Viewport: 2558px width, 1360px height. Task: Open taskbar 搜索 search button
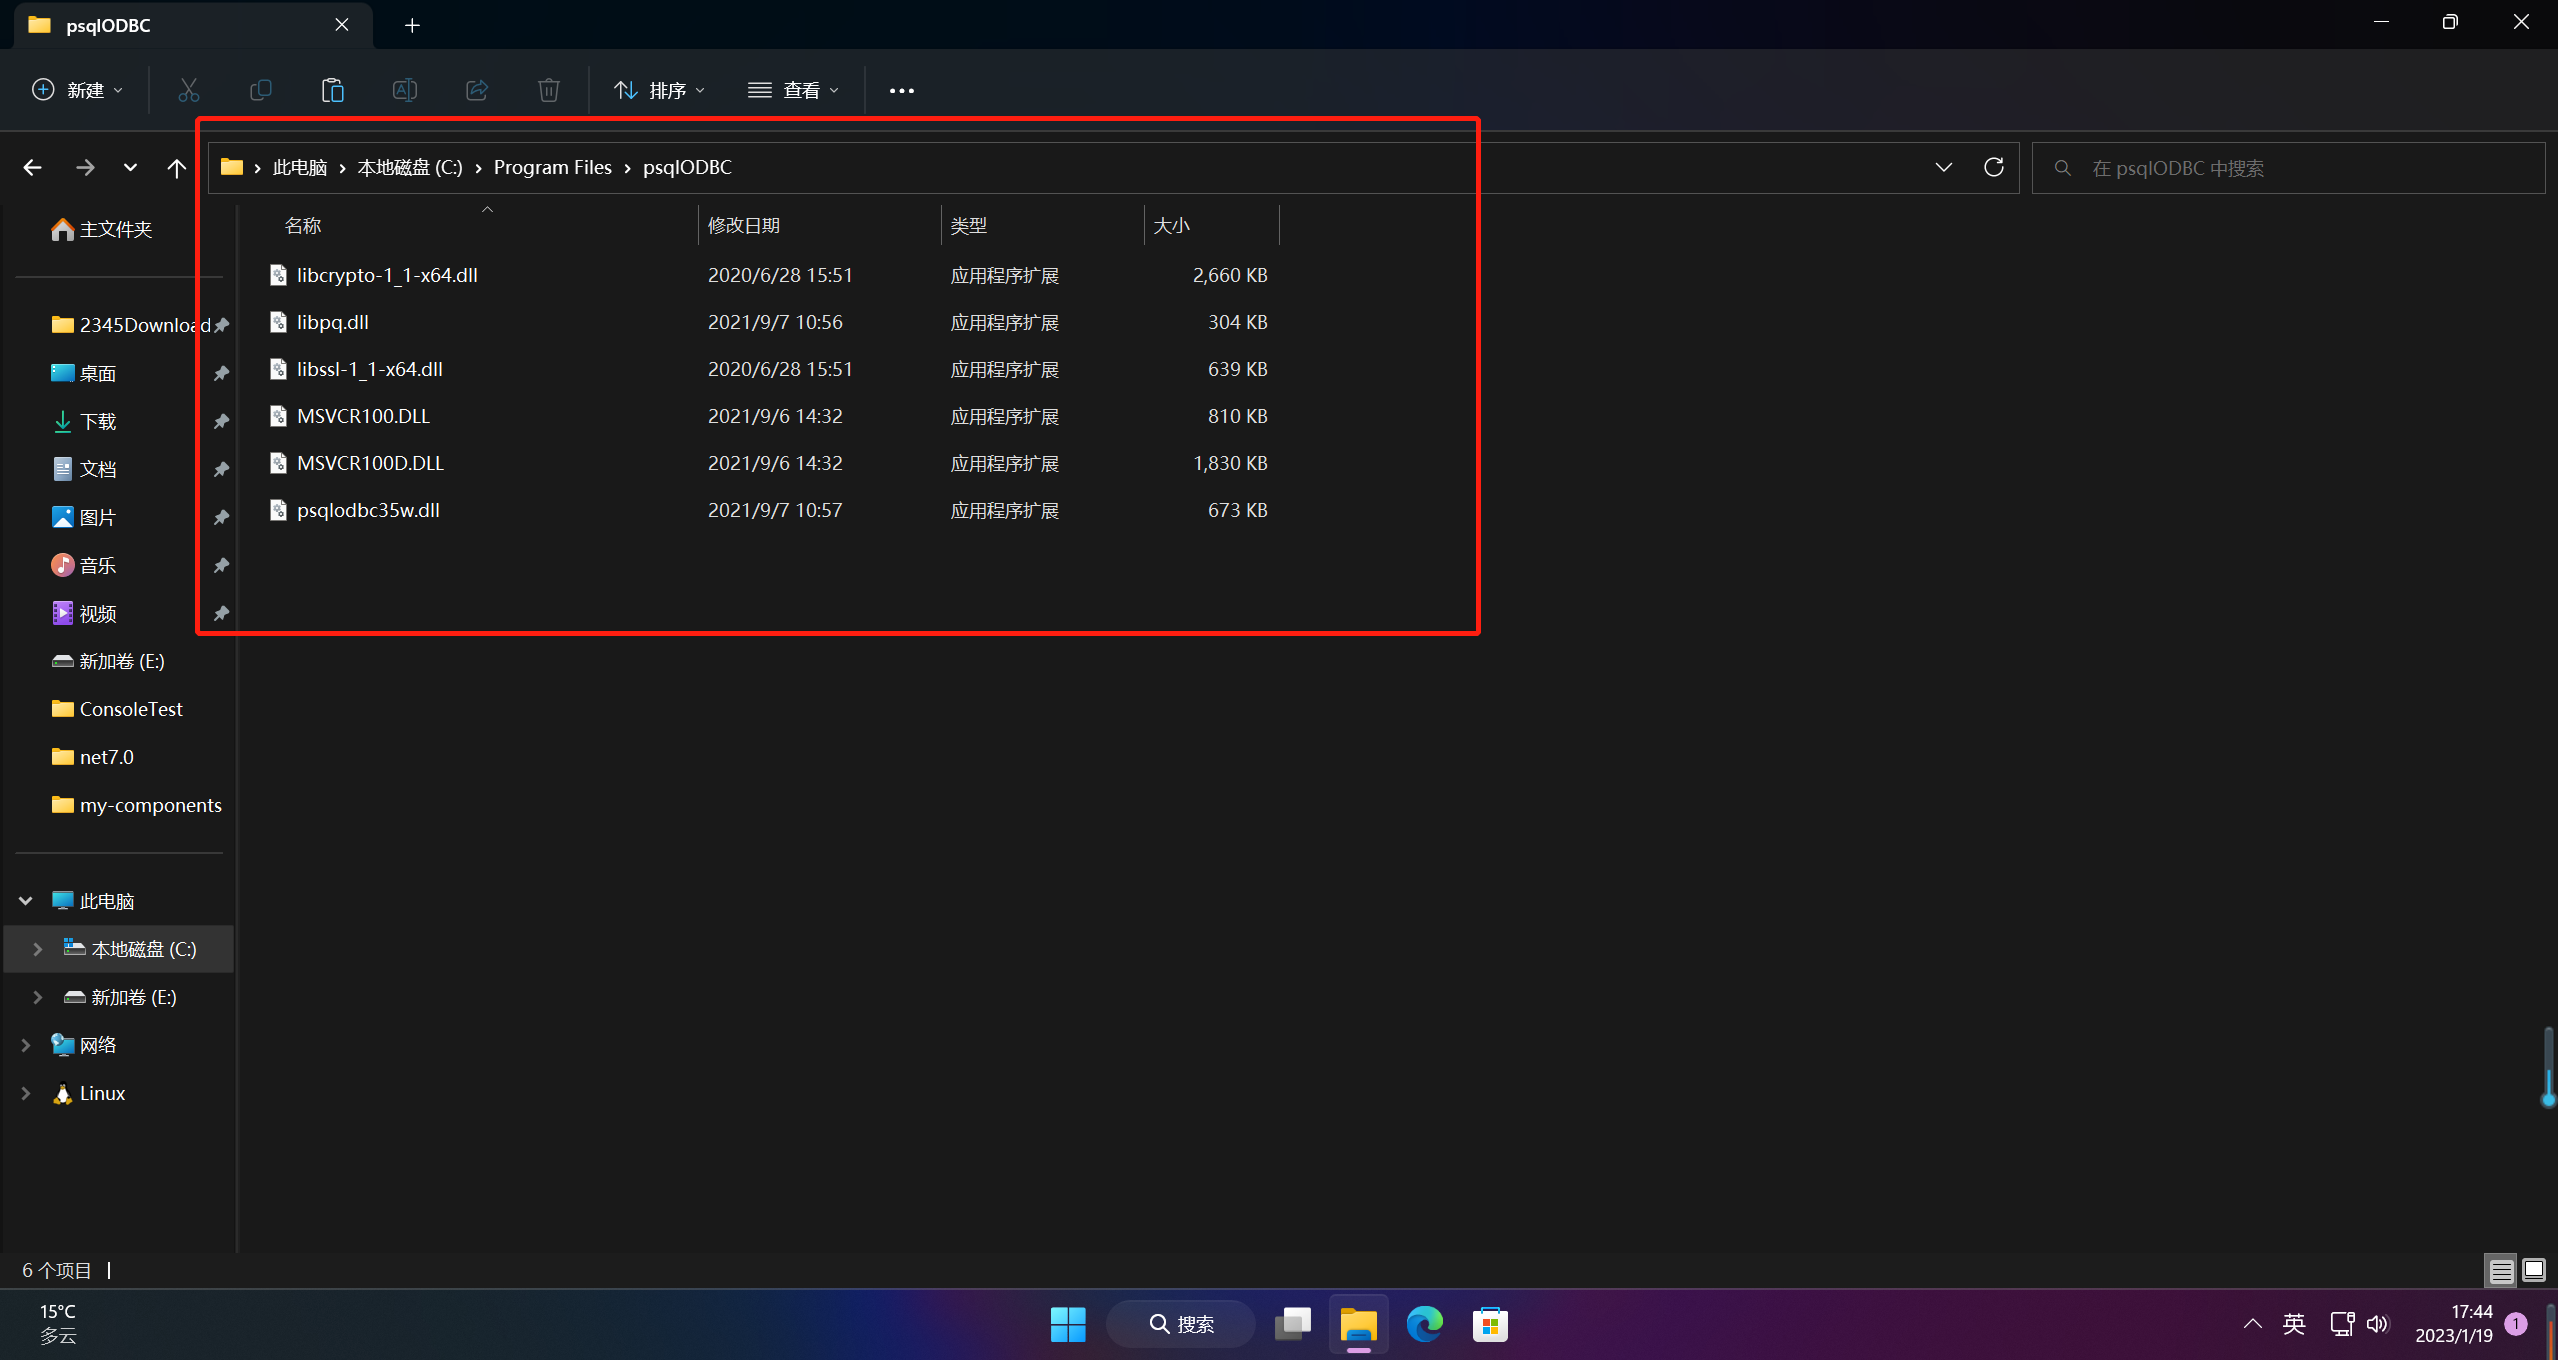click(1180, 1324)
